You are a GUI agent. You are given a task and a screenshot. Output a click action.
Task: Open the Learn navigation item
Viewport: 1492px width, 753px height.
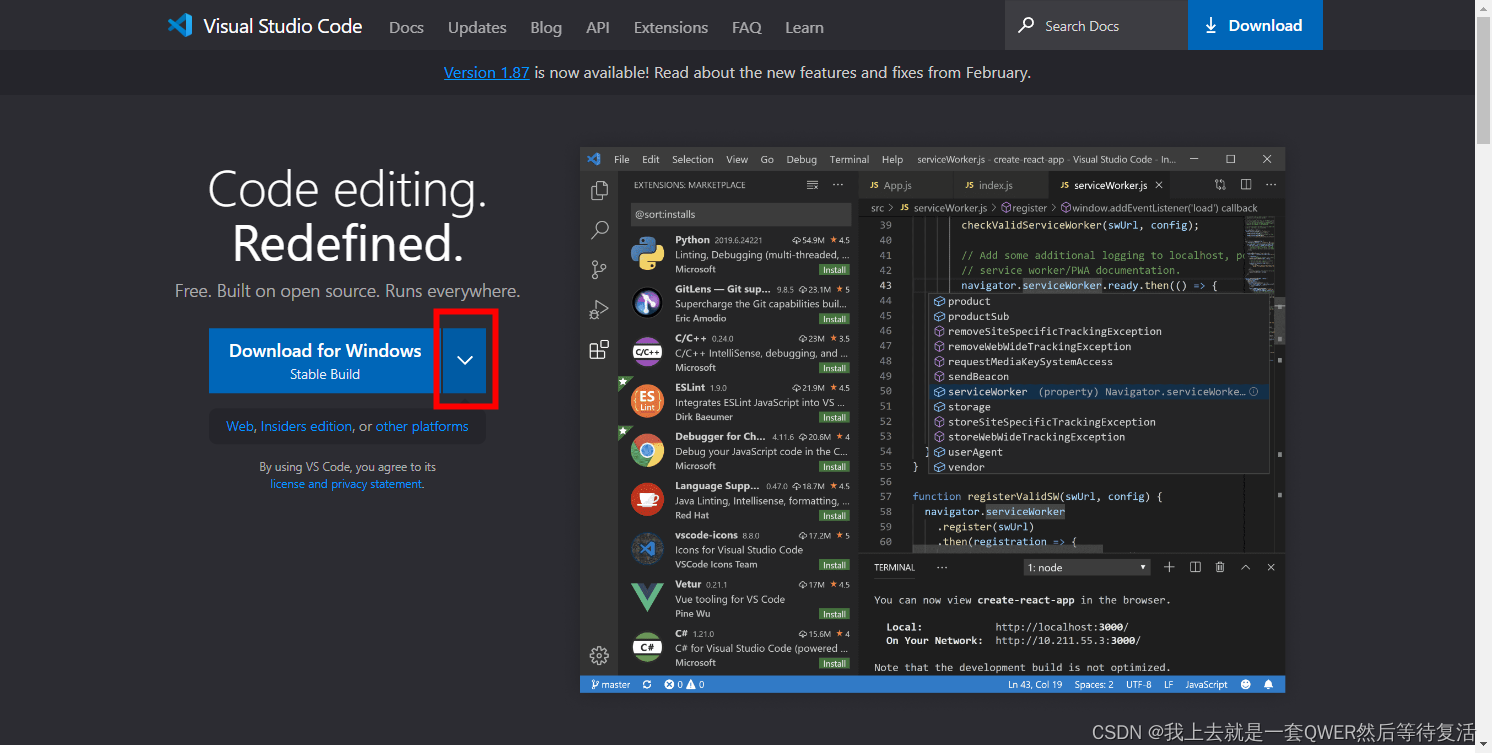pos(804,27)
